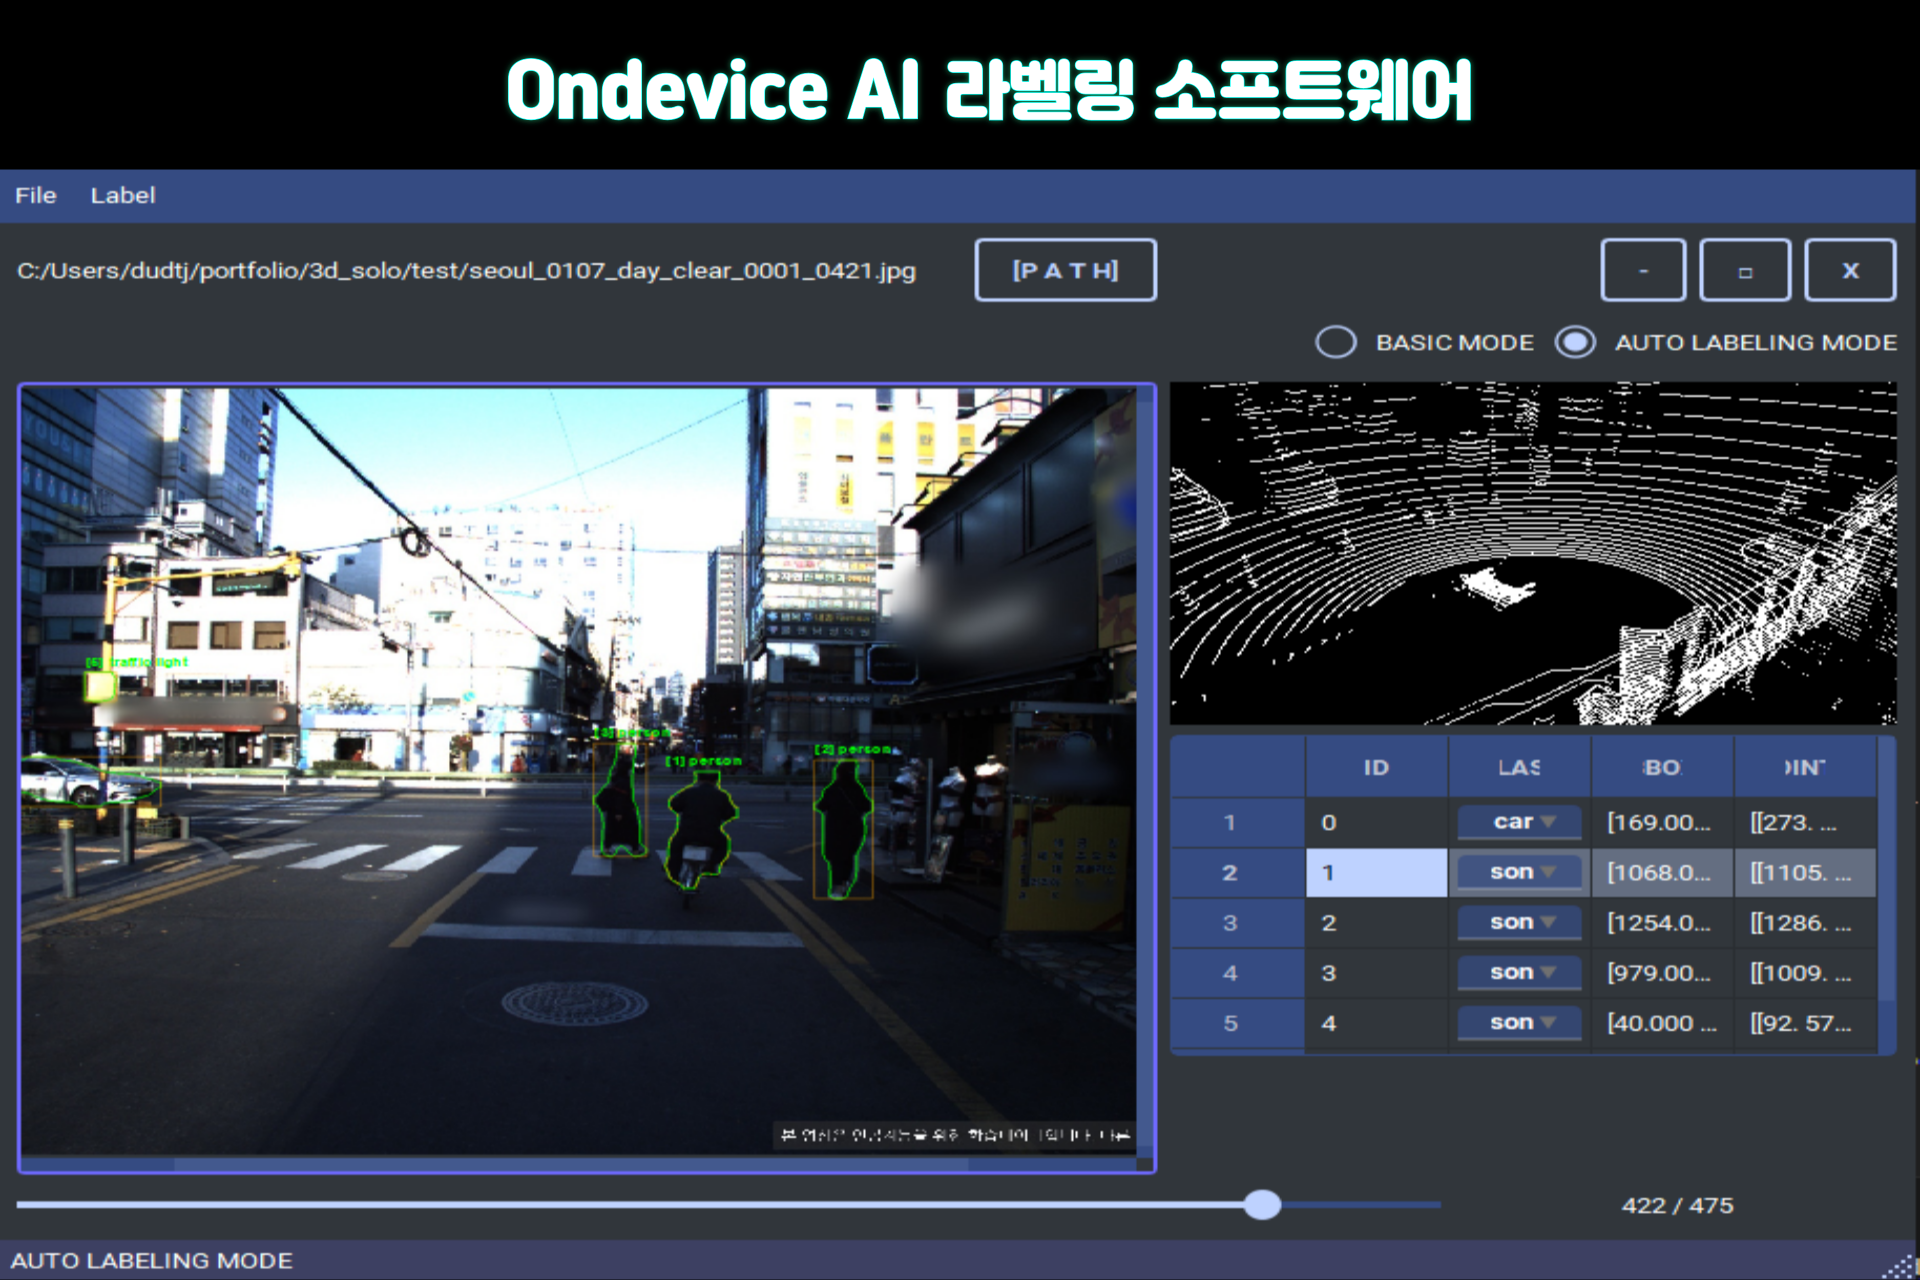The image size is (1920, 1280).
Task: Click the traffic light annotation box
Action: coord(100,686)
